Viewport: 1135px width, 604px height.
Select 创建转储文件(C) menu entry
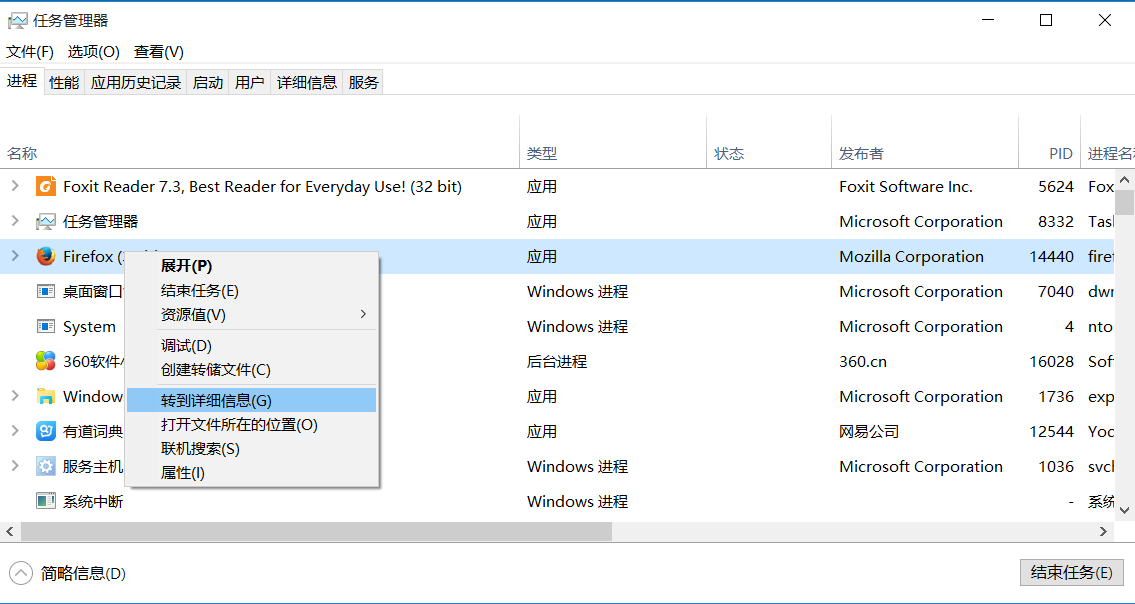251,370
